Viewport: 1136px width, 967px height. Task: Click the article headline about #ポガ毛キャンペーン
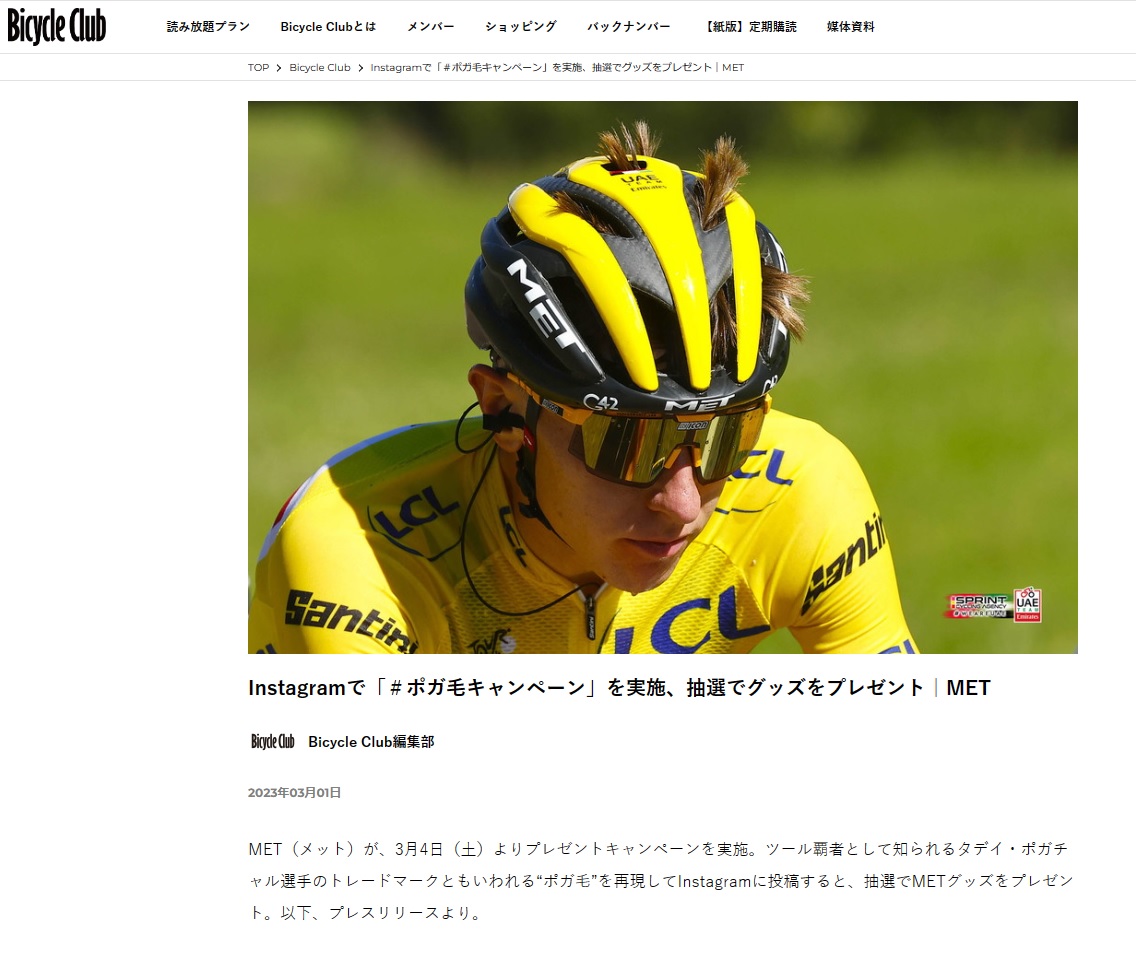[x=619, y=687]
